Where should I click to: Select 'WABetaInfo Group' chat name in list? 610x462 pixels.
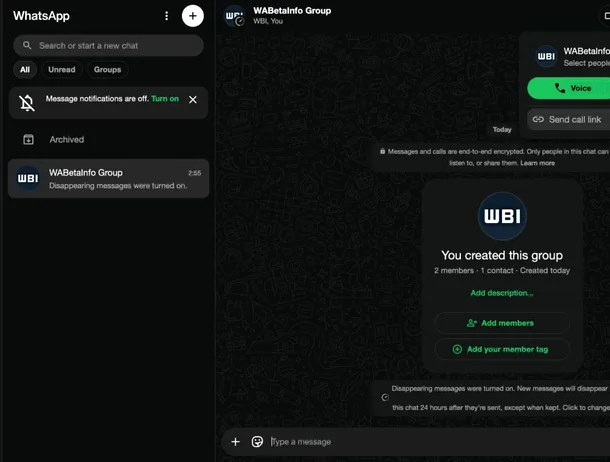pyautogui.click(x=86, y=173)
